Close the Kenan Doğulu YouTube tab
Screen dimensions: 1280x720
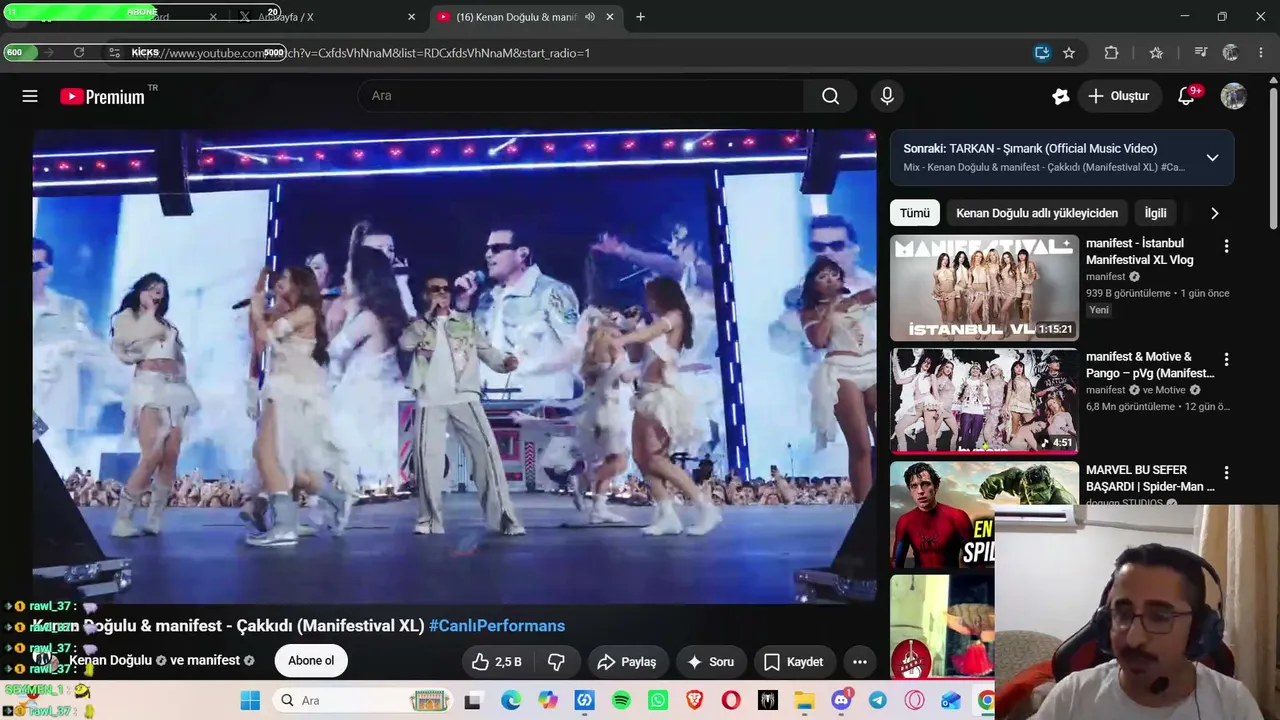tap(610, 17)
